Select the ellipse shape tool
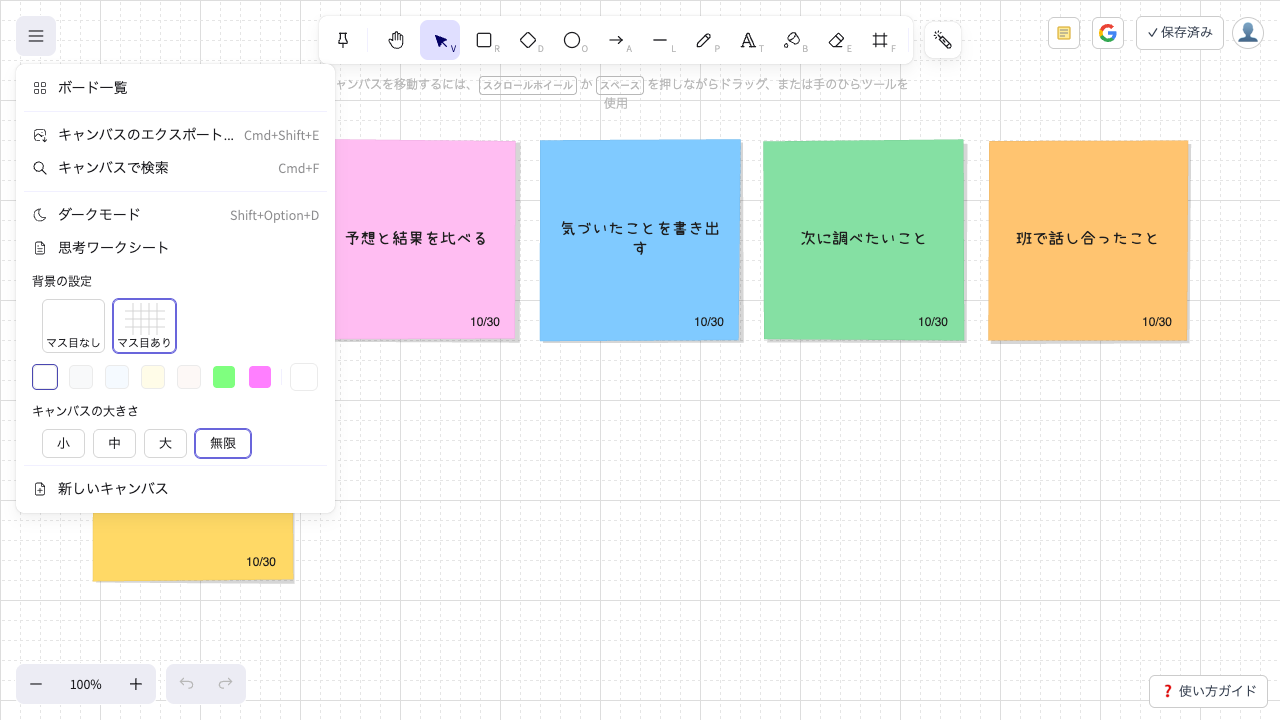The height and width of the screenshot is (720, 1280). coord(572,40)
